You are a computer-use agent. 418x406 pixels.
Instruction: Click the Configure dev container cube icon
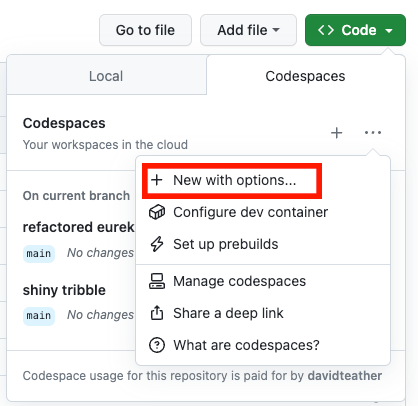157,212
